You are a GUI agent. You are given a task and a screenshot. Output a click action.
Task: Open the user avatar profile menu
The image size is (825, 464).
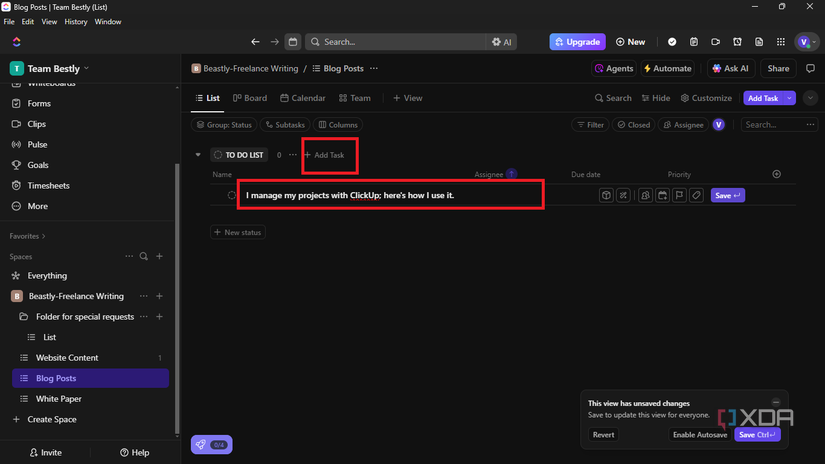pyautogui.click(x=807, y=42)
